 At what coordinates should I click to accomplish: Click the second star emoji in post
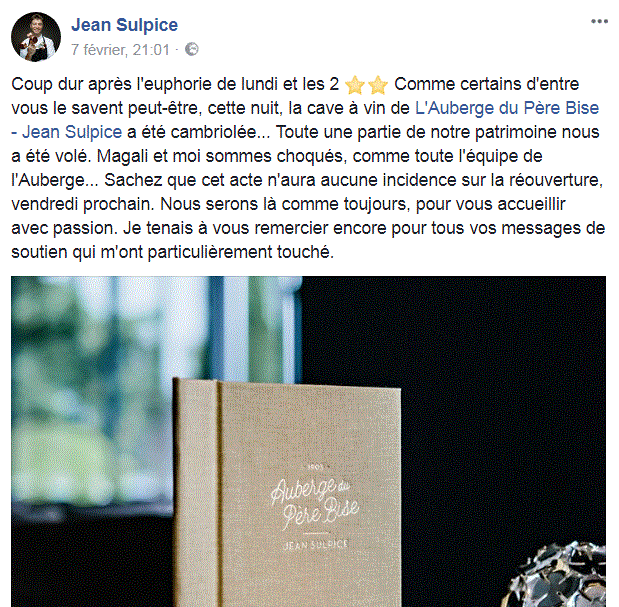click(378, 85)
